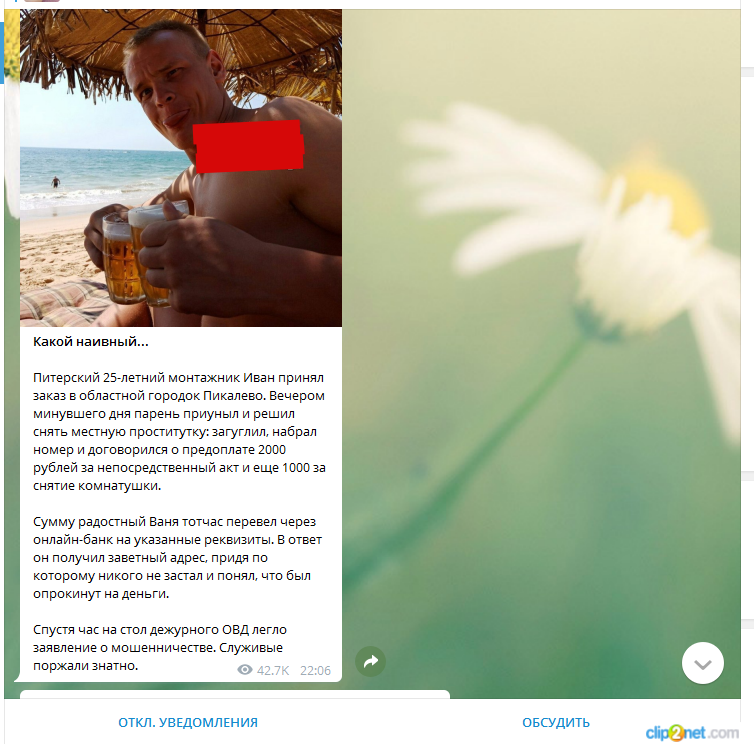
Task: Click the 42.7K view counter
Action: [273, 670]
